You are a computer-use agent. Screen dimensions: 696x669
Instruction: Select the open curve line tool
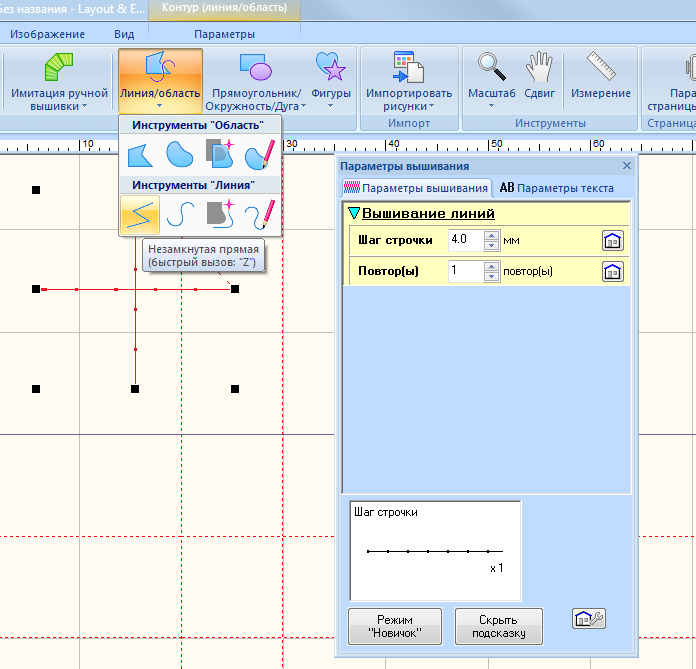[x=179, y=214]
